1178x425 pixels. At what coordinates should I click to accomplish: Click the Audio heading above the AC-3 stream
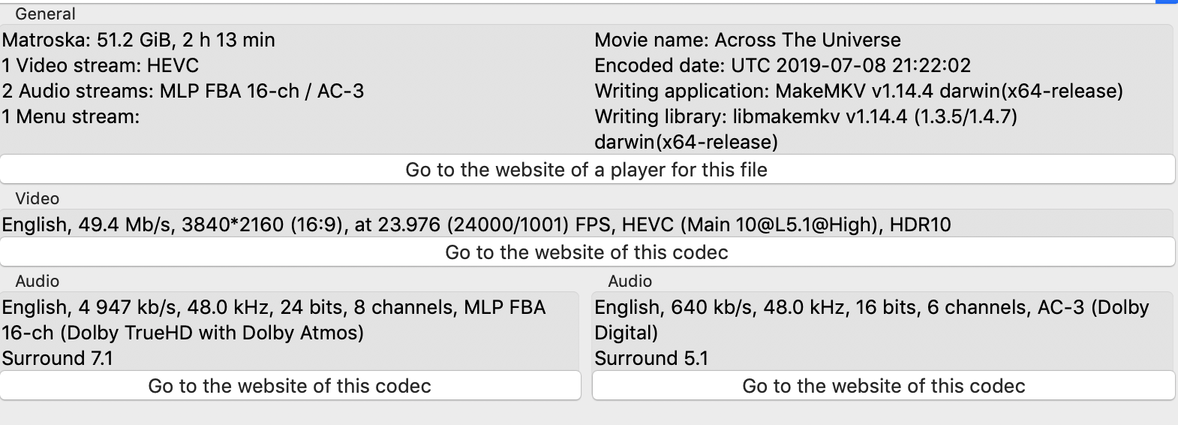[x=630, y=282]
